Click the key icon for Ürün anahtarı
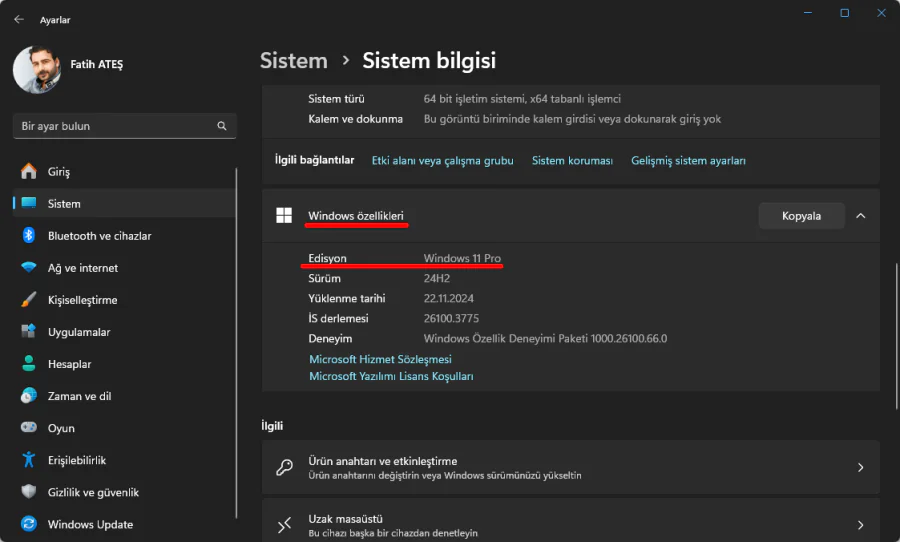 pyautogui.click(x=284, y=467)
